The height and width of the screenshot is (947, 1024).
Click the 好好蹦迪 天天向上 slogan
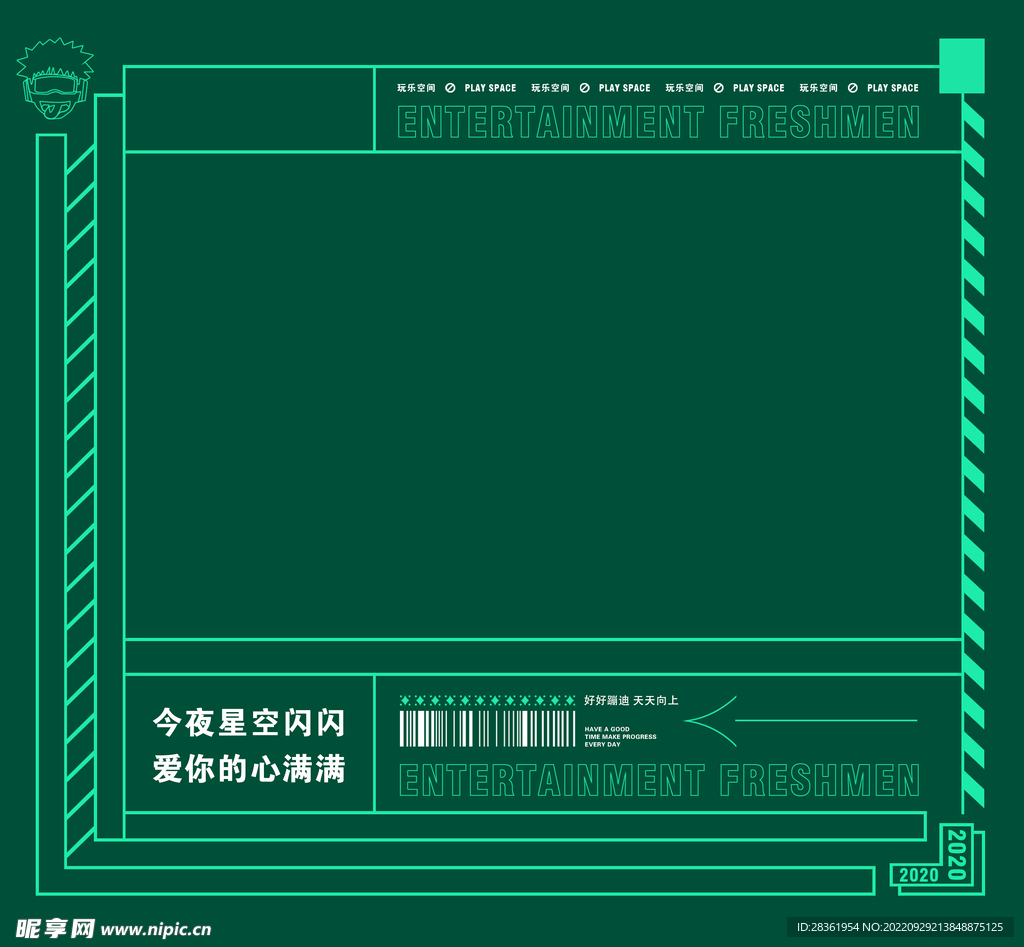[631, 700]
